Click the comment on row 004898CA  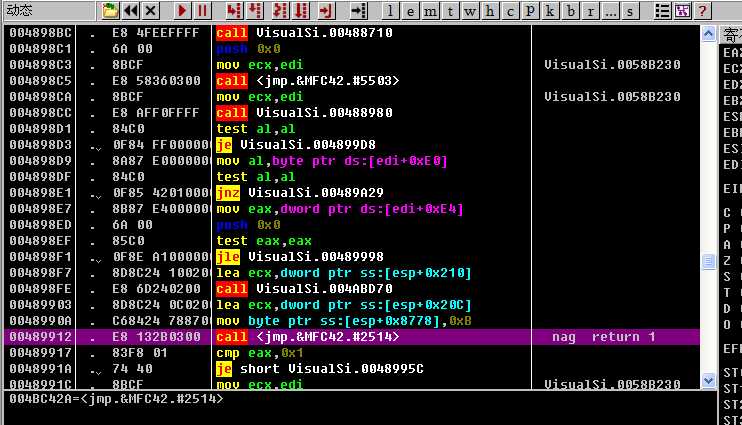pos(612,97)
